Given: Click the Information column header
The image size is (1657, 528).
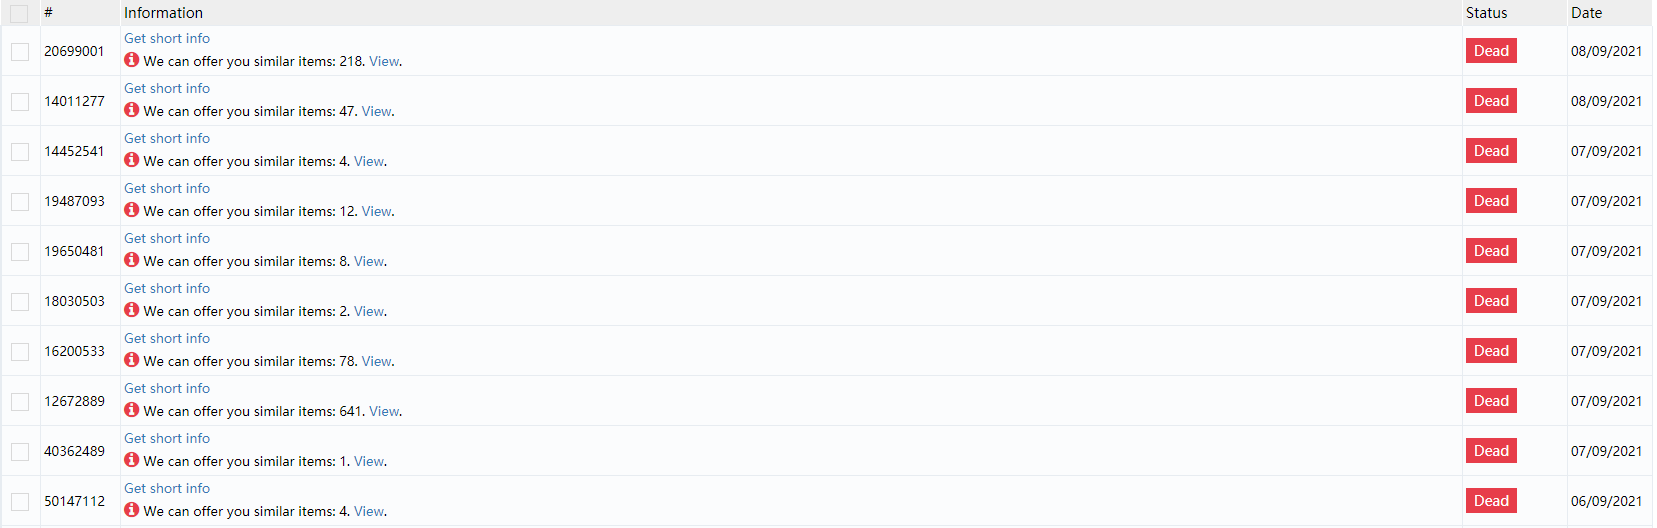Looking at the screenshot, I should click(163, 13).
